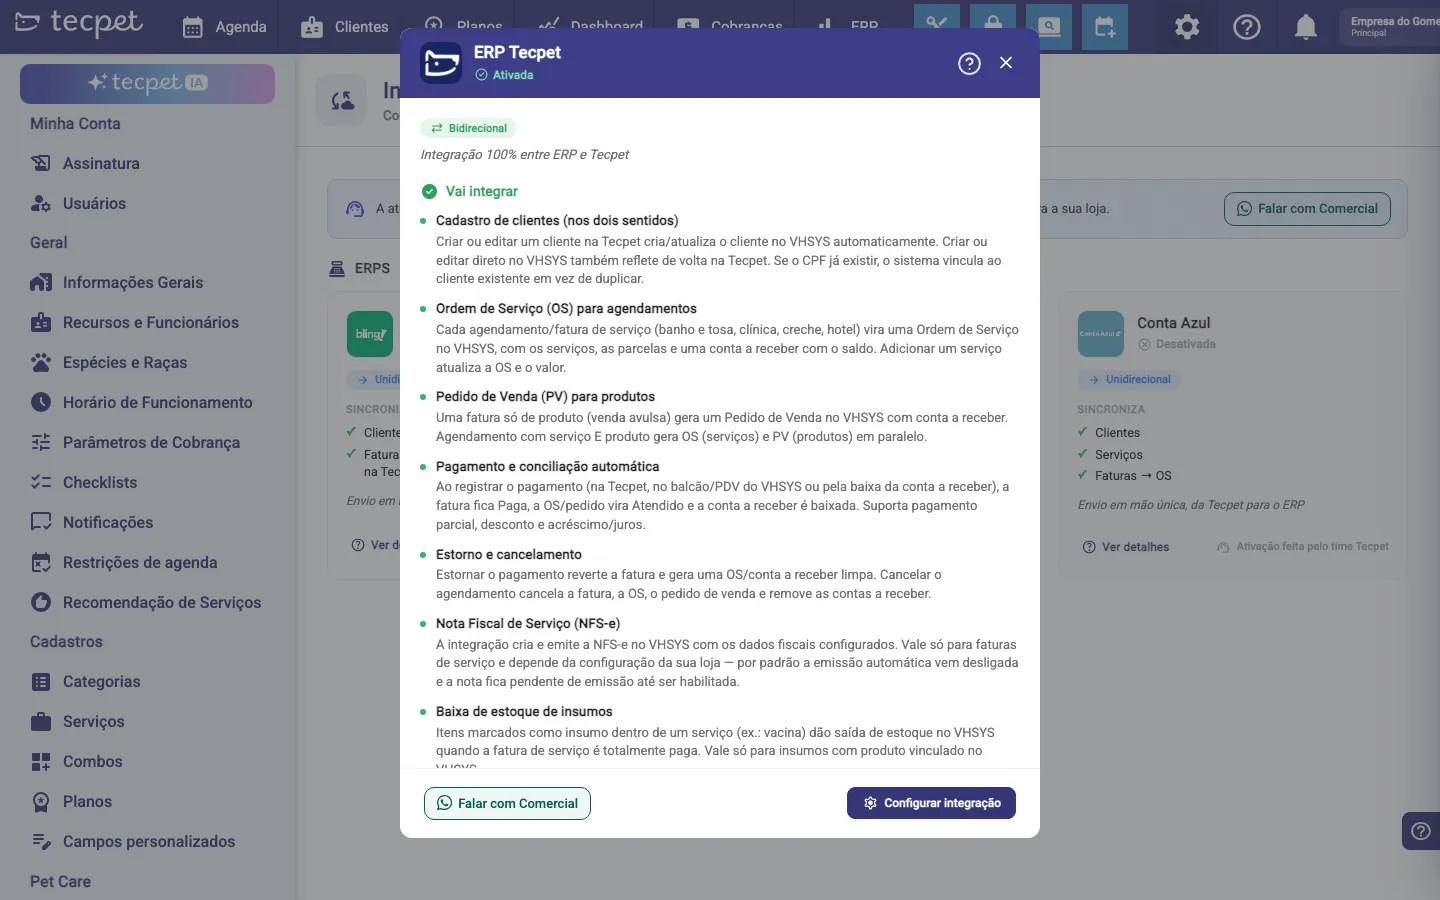The width and height of the screenshot is (1440, 900).
Task: Click 'Pagamento e conciliação automática' heading
Action: click(547, 466)
